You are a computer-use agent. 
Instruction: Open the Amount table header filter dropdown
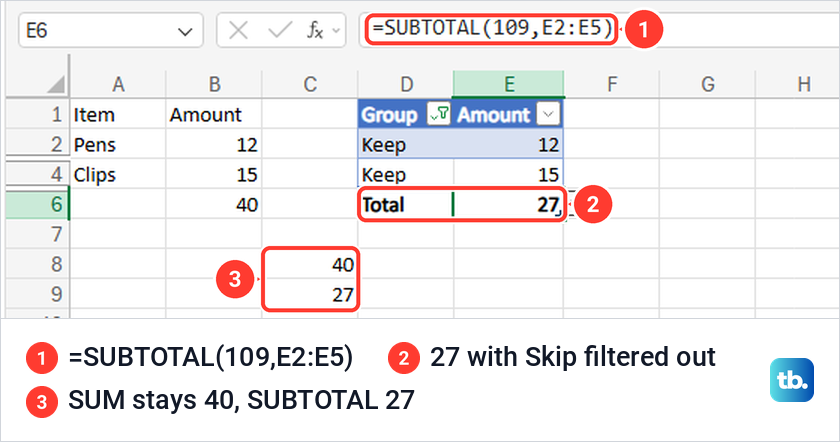coord(548,114)
